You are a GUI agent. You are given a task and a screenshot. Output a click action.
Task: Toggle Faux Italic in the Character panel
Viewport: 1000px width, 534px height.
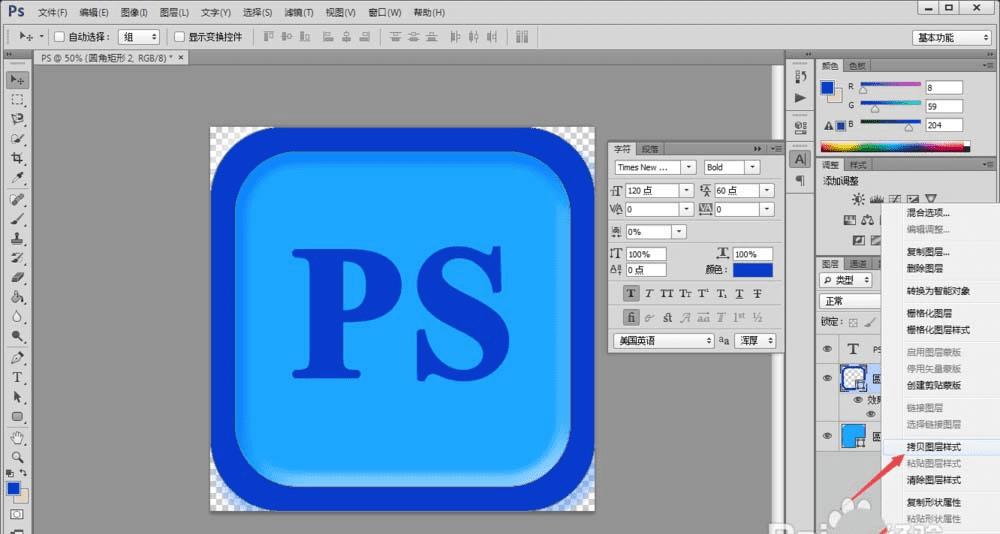tap(649, 293)
